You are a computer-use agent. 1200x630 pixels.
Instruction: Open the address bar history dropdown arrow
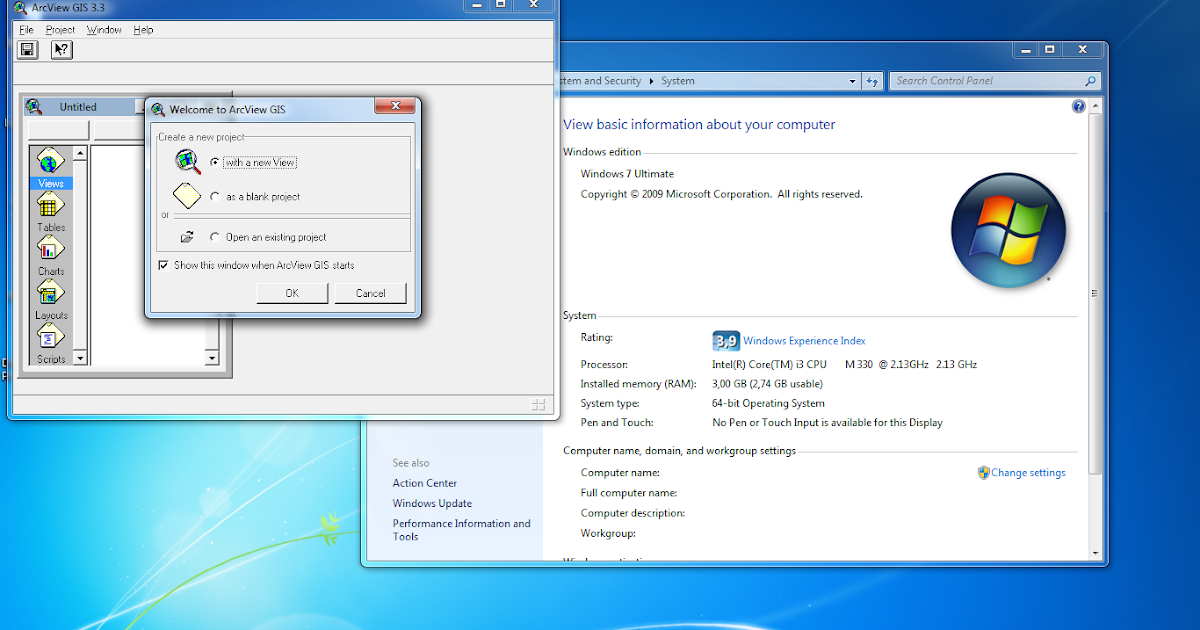tap(853, 81)
